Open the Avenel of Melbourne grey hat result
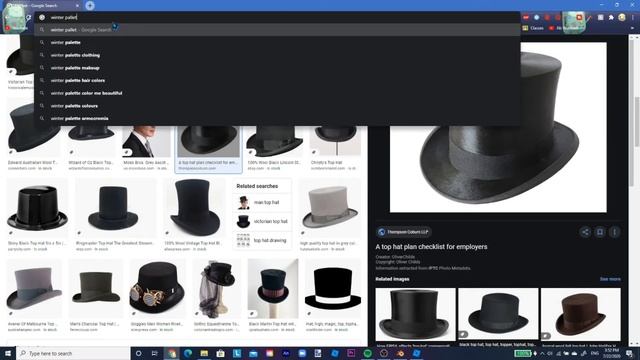640x360 pixels. [x=34, y=289]
